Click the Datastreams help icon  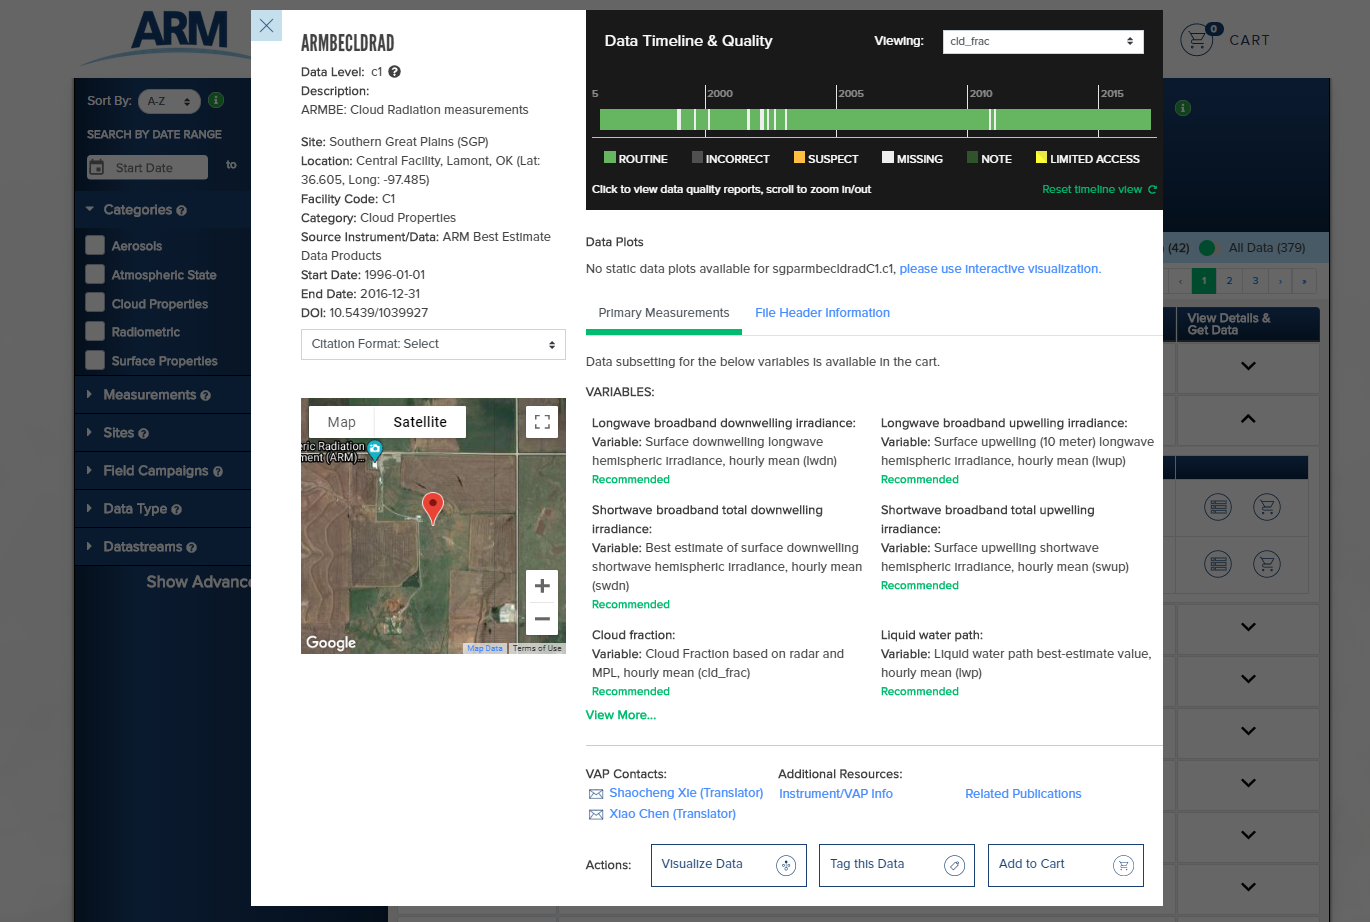pyautogui.click(x=192, y=548)
